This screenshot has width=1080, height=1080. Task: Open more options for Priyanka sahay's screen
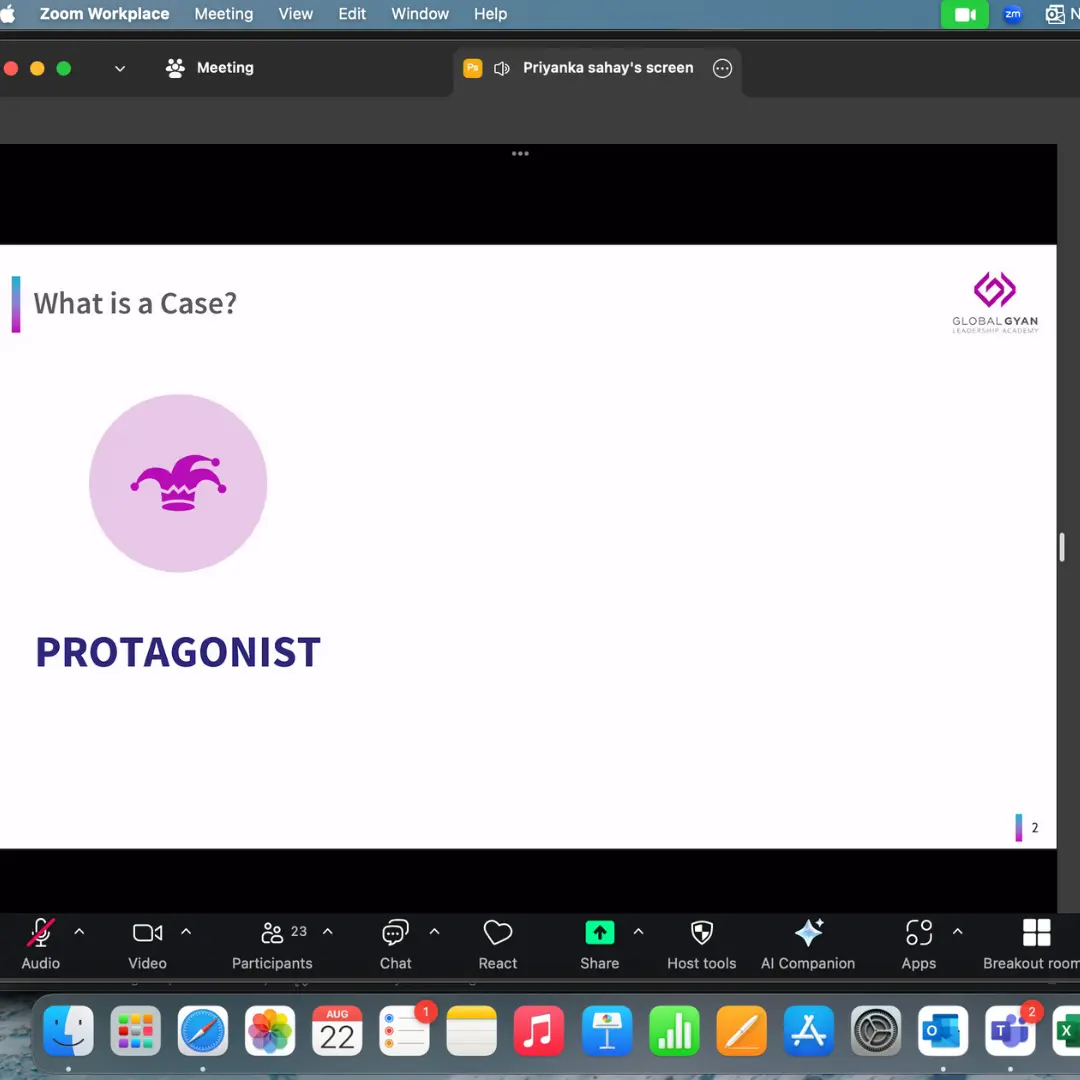coord(722,68)
